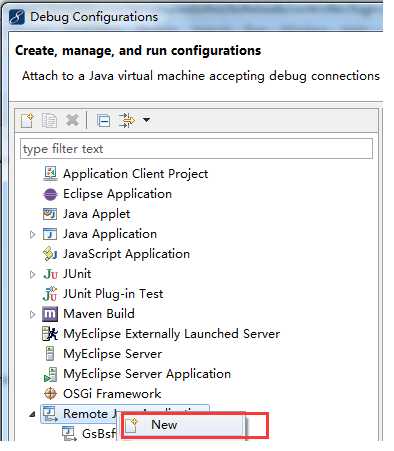The width and height of the screenshot is (394, 451).
Task: Click the Filter launch configurations icon
Action: (127, 120)
